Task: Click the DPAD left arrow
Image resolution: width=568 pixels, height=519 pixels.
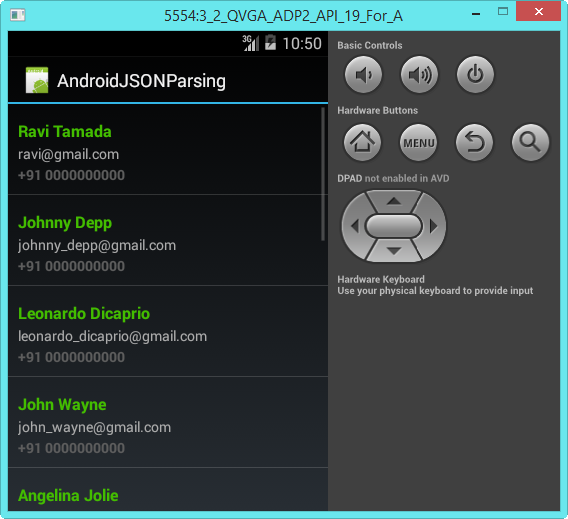Action: [355, 226]
